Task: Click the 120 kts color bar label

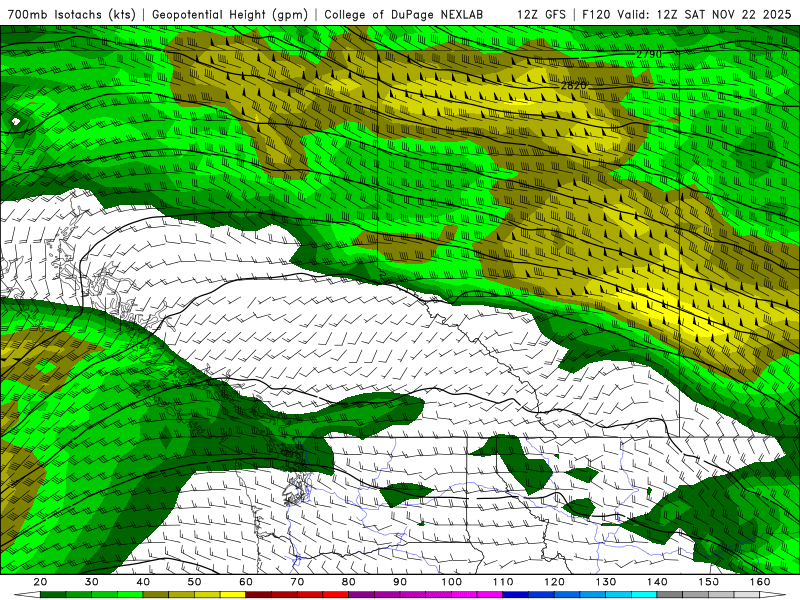Action: (555, 582)
